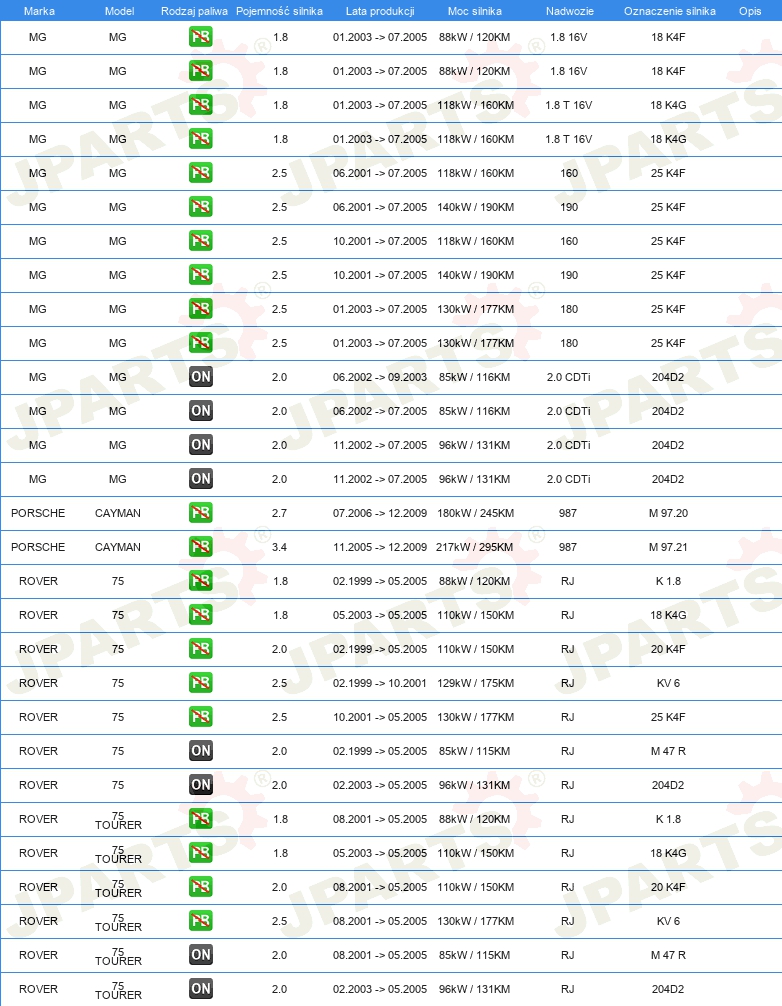Click 75 TOURER model cell in the KV 6 row

pos(118,921)
